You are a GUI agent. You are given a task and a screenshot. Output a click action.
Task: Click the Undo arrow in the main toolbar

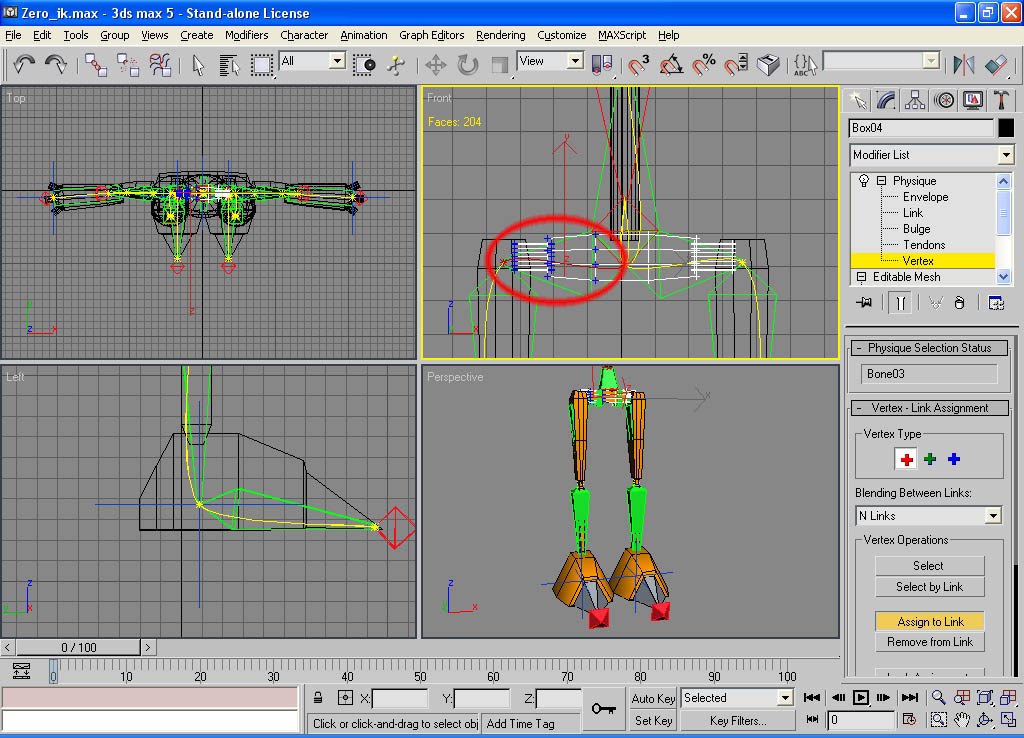[24, 65]
